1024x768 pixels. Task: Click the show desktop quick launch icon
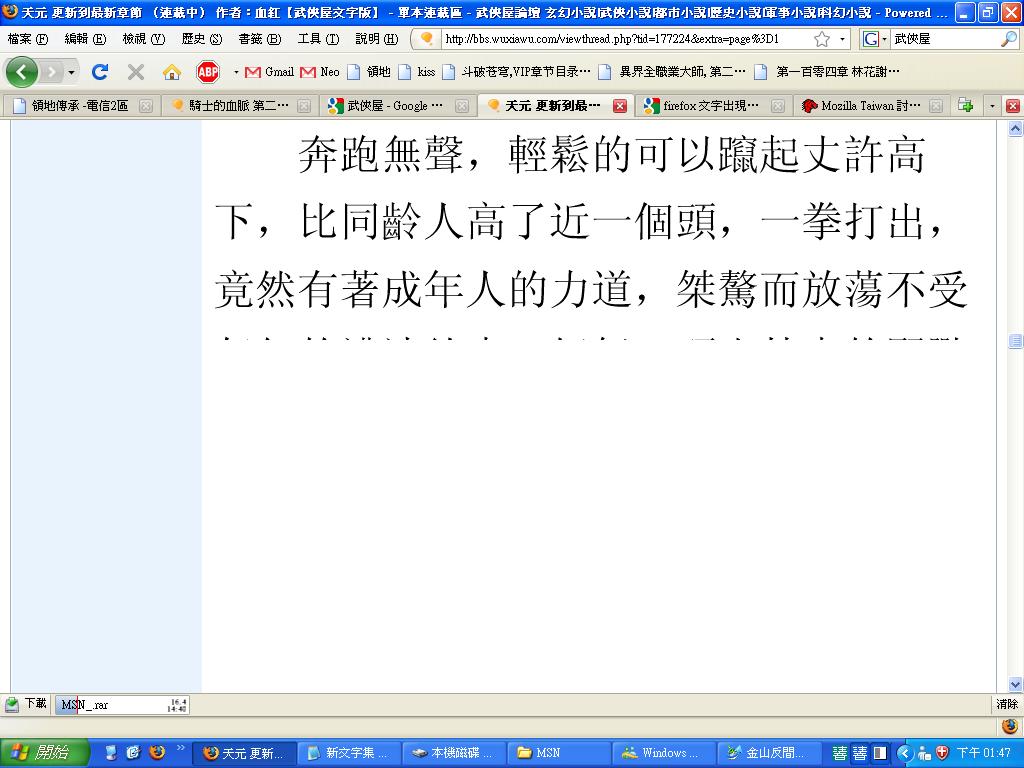[110, 752]
